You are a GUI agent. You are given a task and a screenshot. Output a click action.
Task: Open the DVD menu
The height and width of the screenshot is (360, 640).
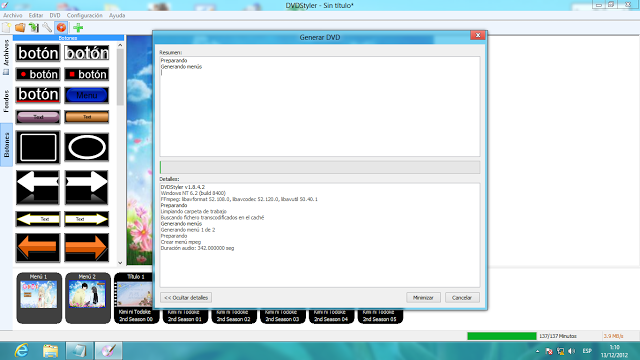click(x=55, y=15)
